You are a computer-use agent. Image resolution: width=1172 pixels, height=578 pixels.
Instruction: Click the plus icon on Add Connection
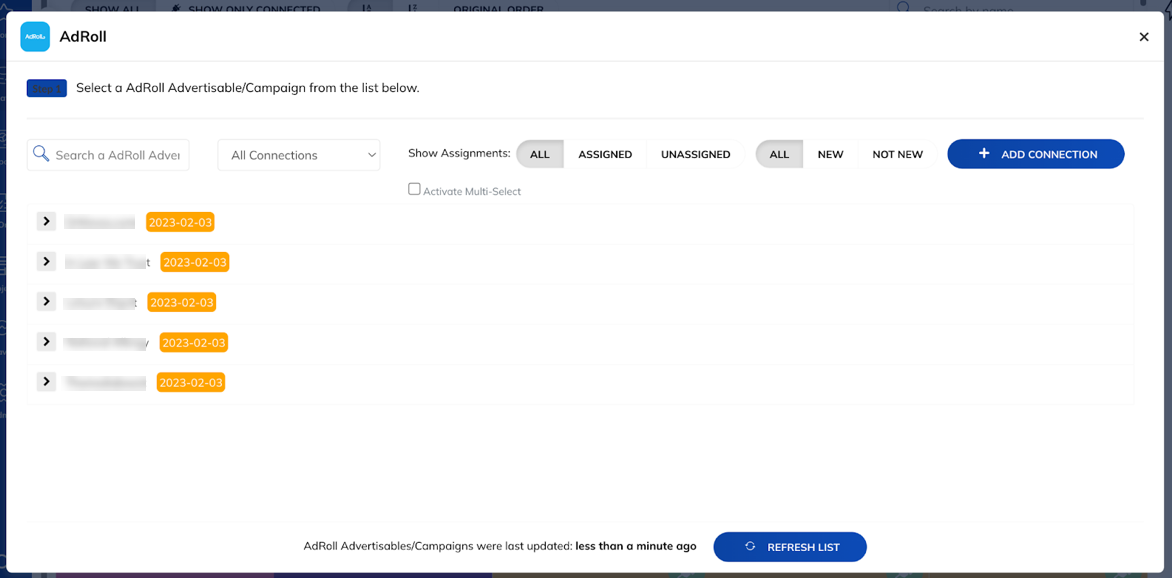(984, 153)
